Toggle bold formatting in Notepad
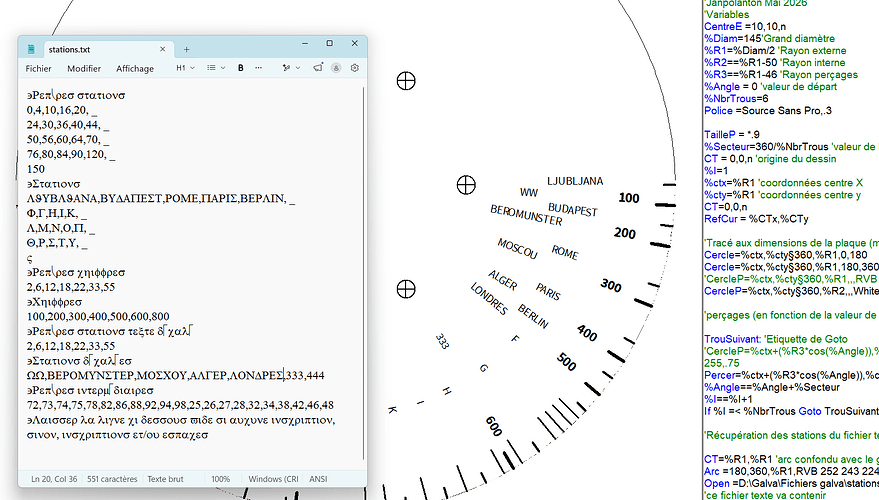Viewport: 879px width, 500px height. point(240,68)
